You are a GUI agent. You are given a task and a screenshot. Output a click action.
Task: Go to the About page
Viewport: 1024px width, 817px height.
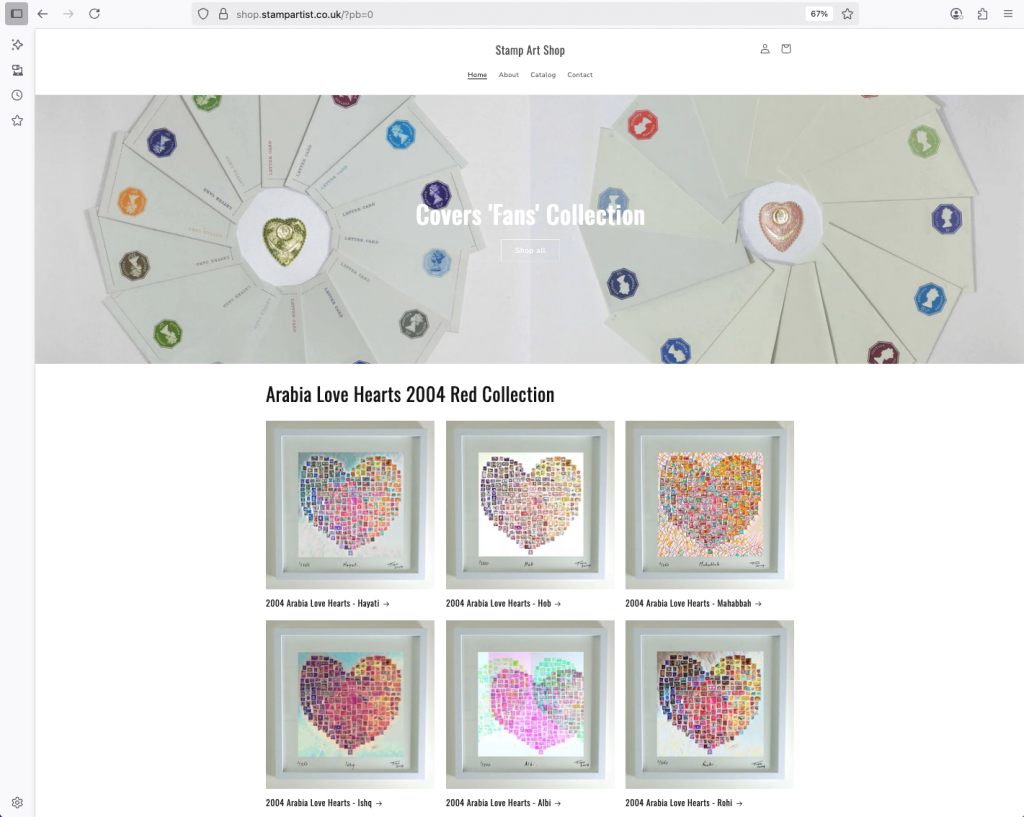coord(509,75)
